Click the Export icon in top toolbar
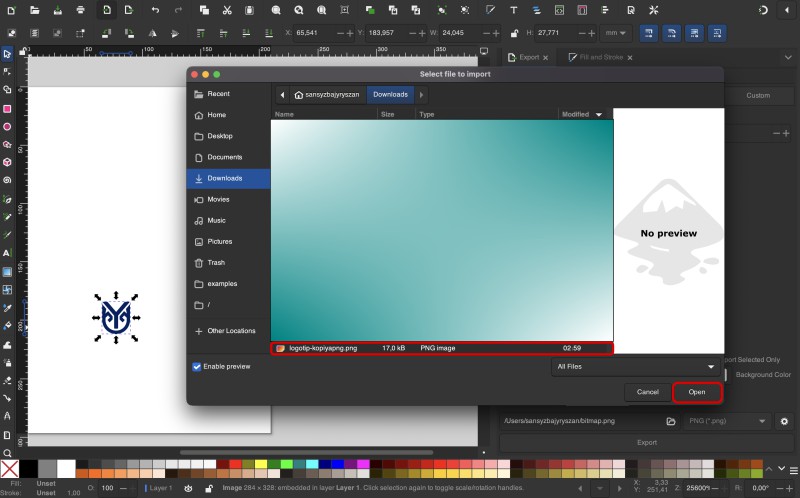 click(x=129, y=10)
